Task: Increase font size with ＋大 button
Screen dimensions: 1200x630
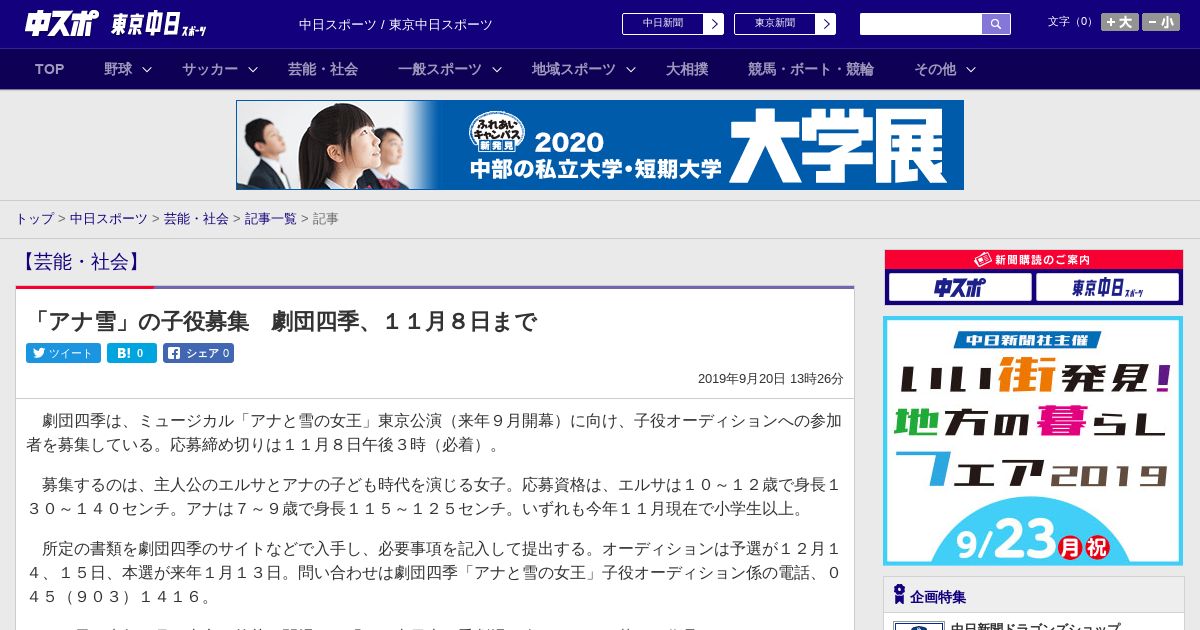Action: 1120,22
